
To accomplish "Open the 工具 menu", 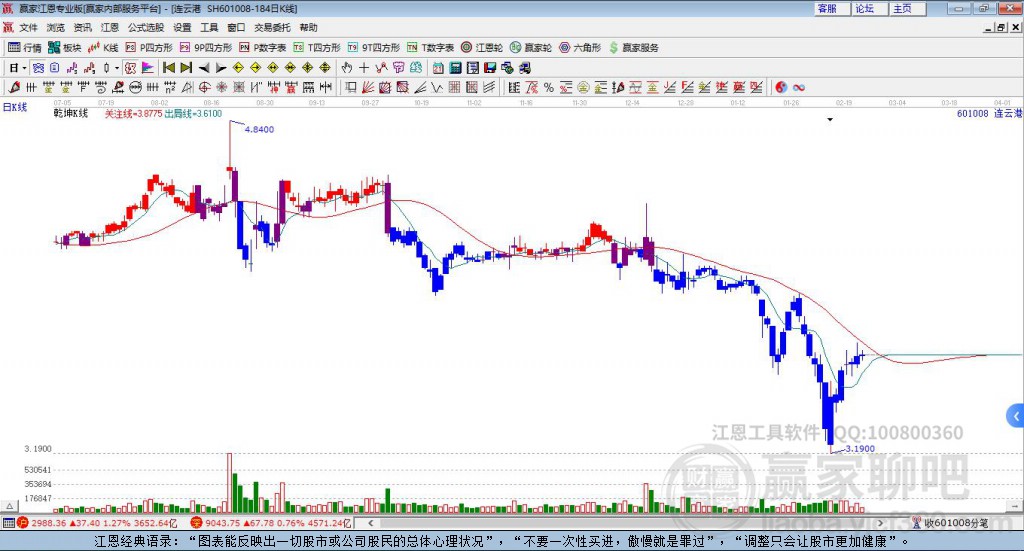I will (209, 27).
